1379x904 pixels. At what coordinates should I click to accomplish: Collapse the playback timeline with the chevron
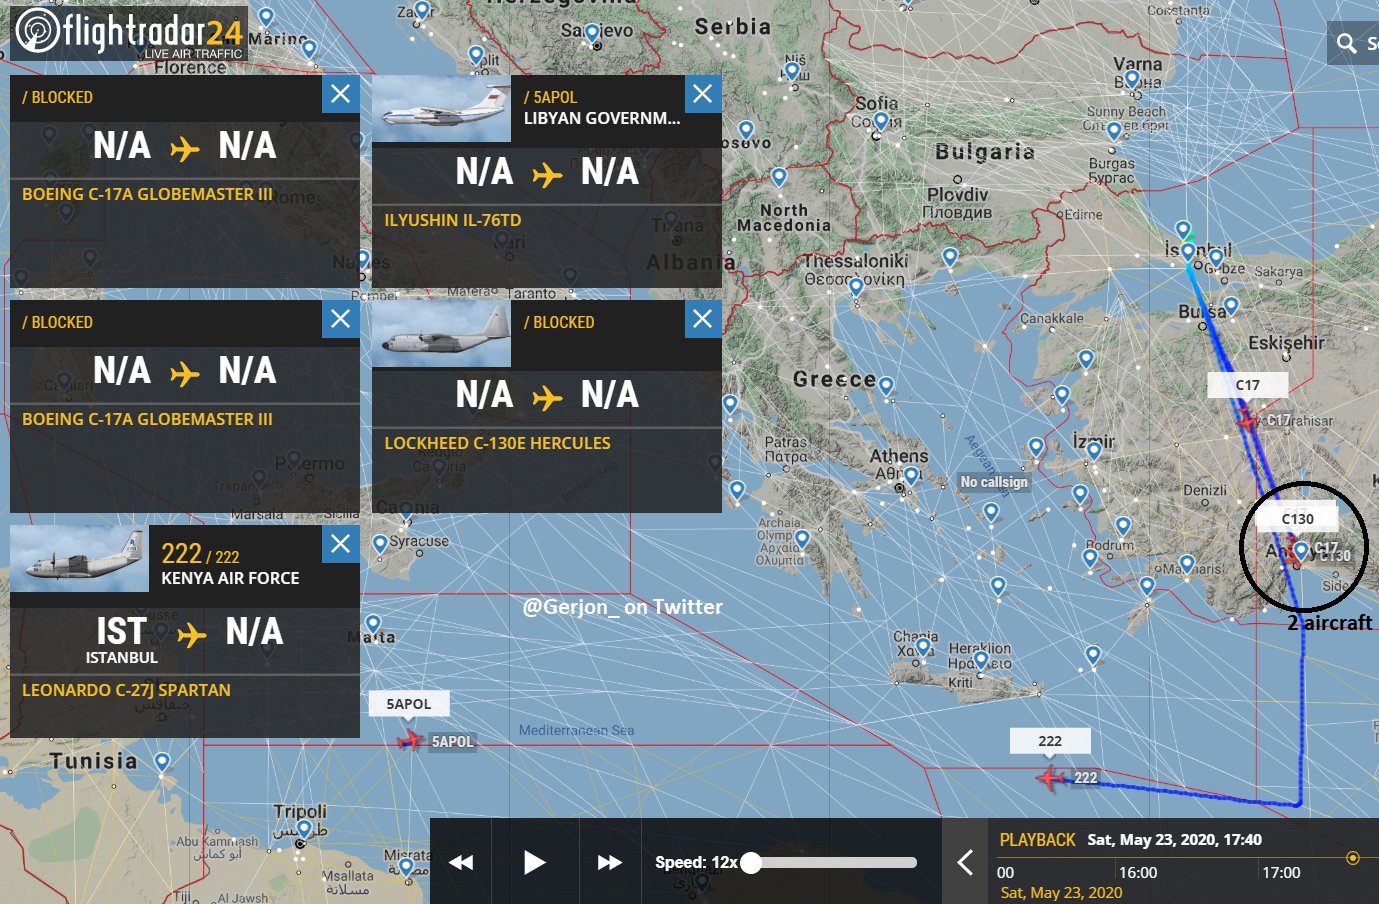tap(965, 862)
